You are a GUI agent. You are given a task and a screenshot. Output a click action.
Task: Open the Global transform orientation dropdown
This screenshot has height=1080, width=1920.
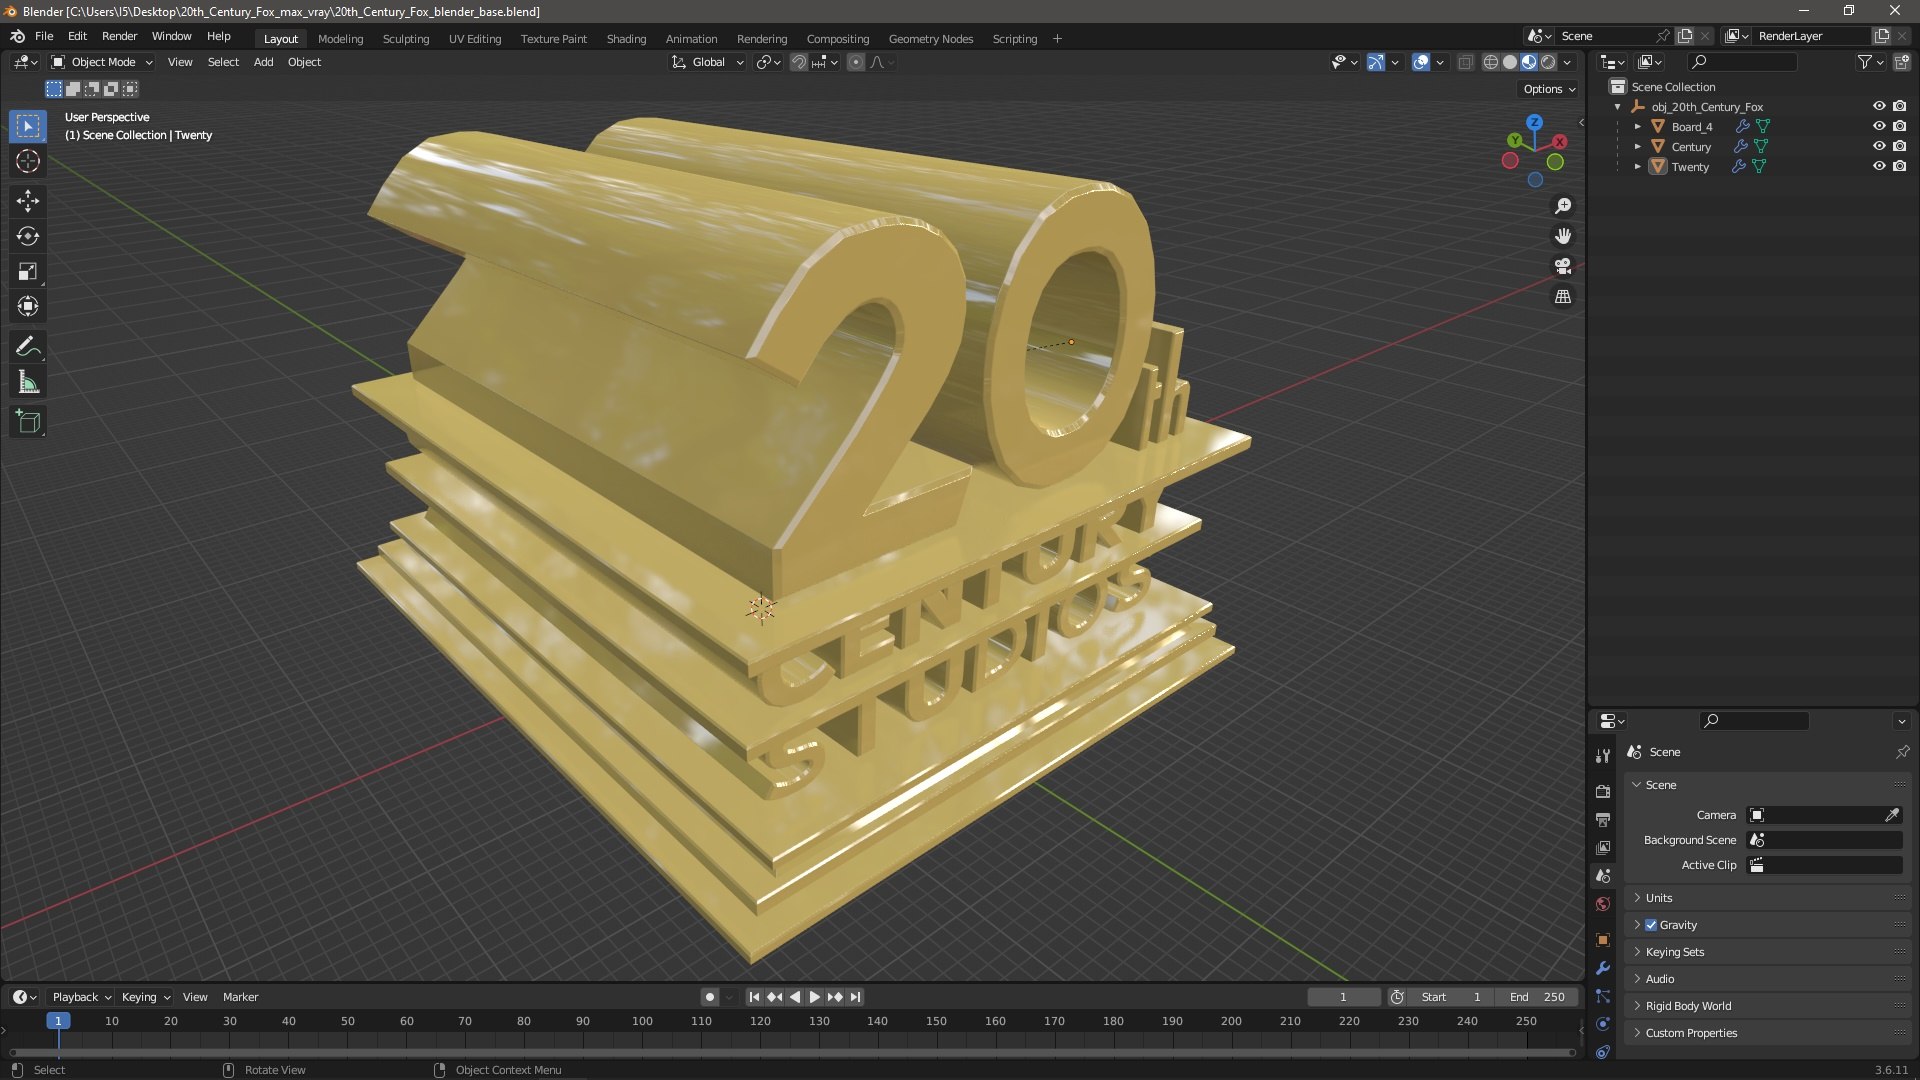pyautogui.click(x=708, y=62)
